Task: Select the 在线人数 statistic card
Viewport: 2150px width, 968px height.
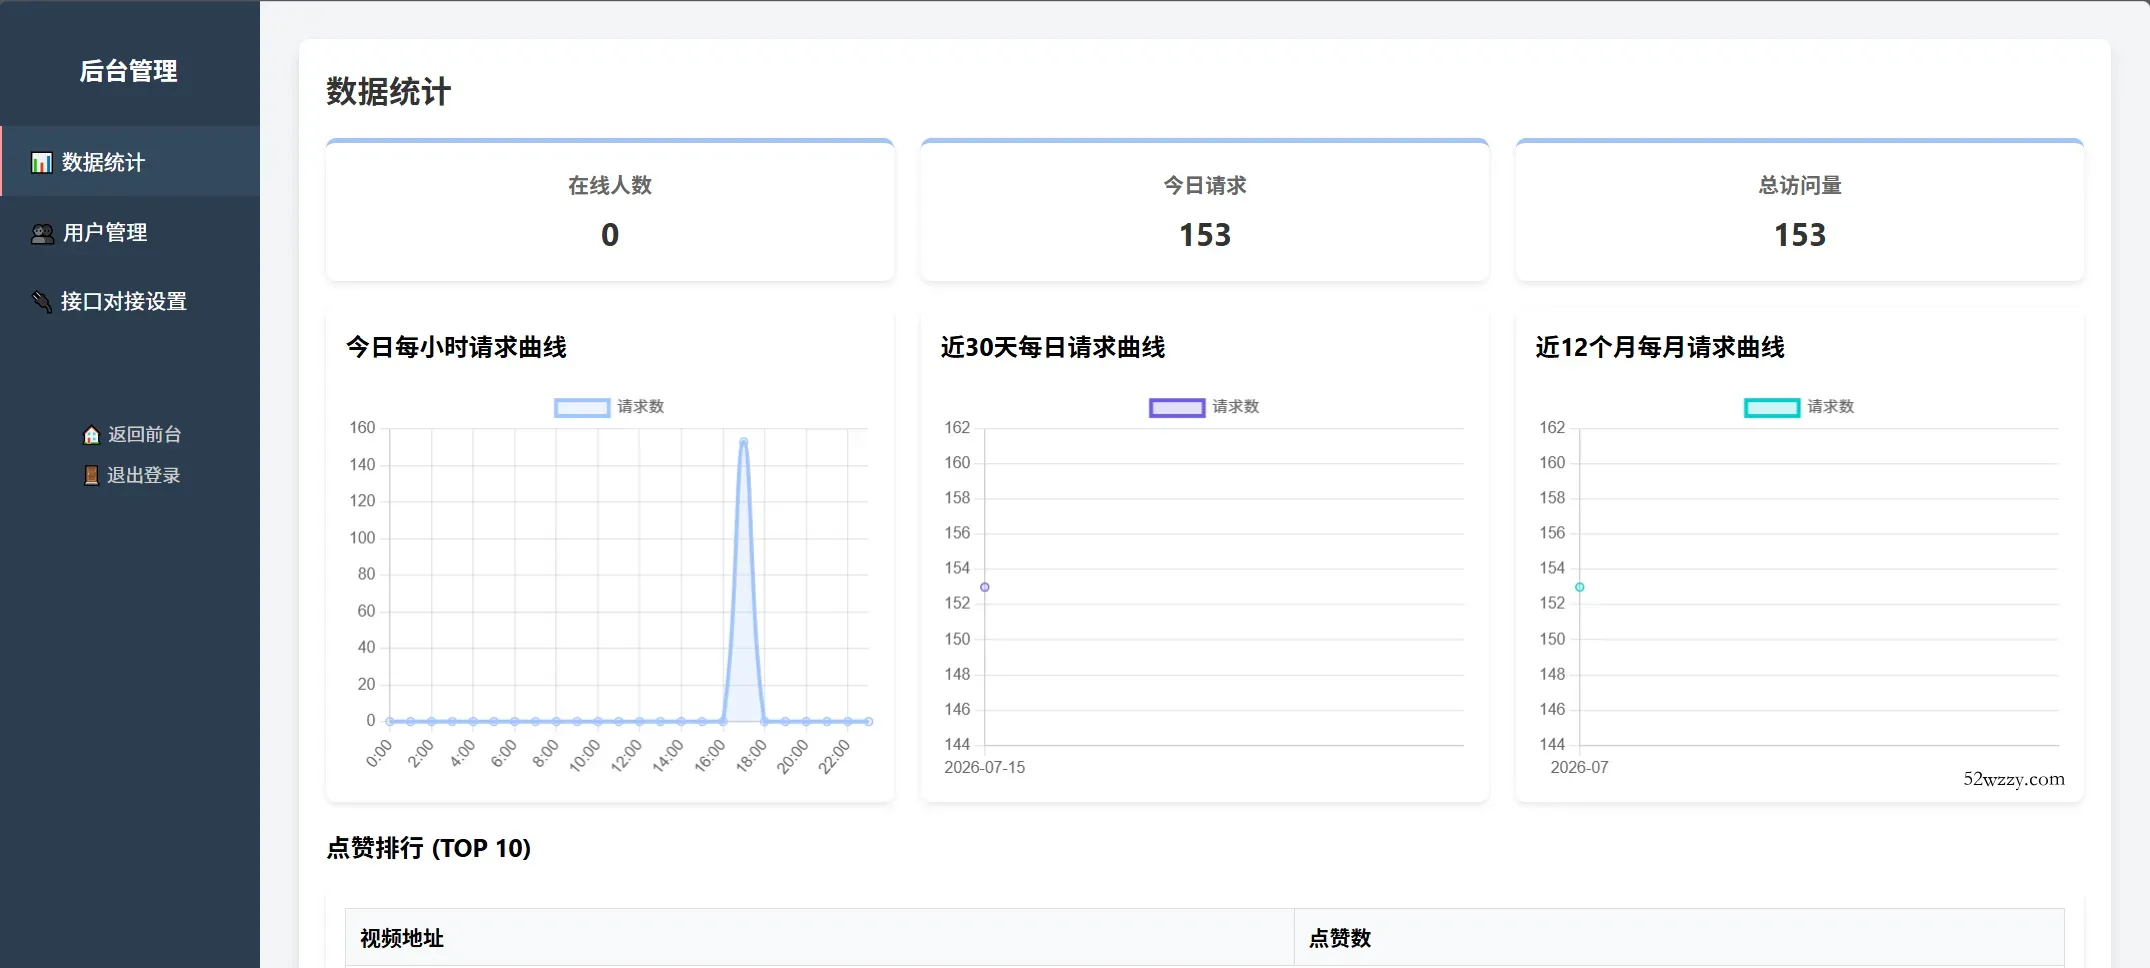Action: tap(610, 210)
